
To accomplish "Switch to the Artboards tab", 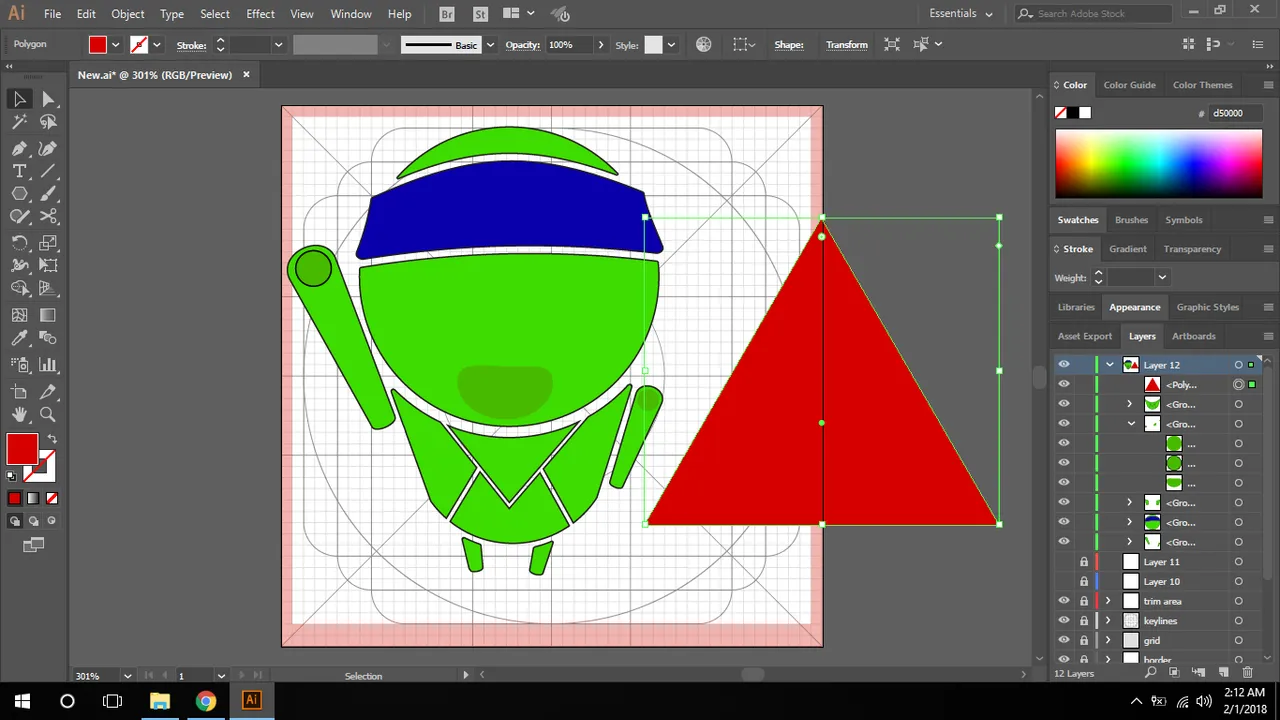I will pos(1194,336).
